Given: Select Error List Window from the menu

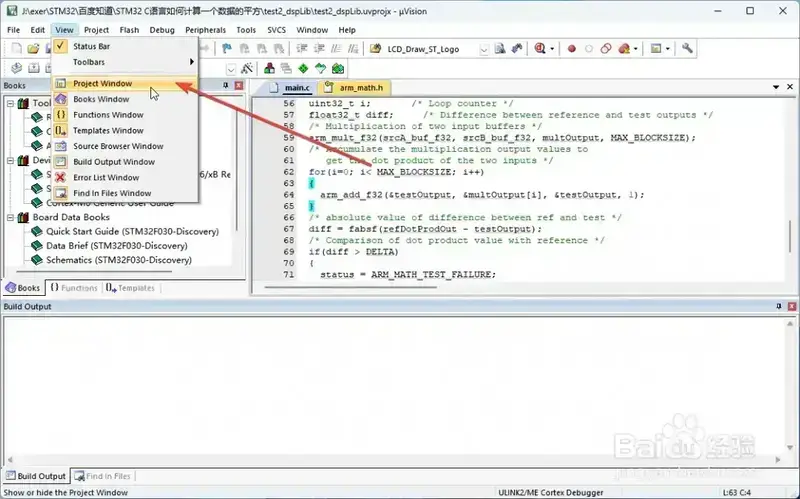Looking at the screenshot, I should 106,177.
